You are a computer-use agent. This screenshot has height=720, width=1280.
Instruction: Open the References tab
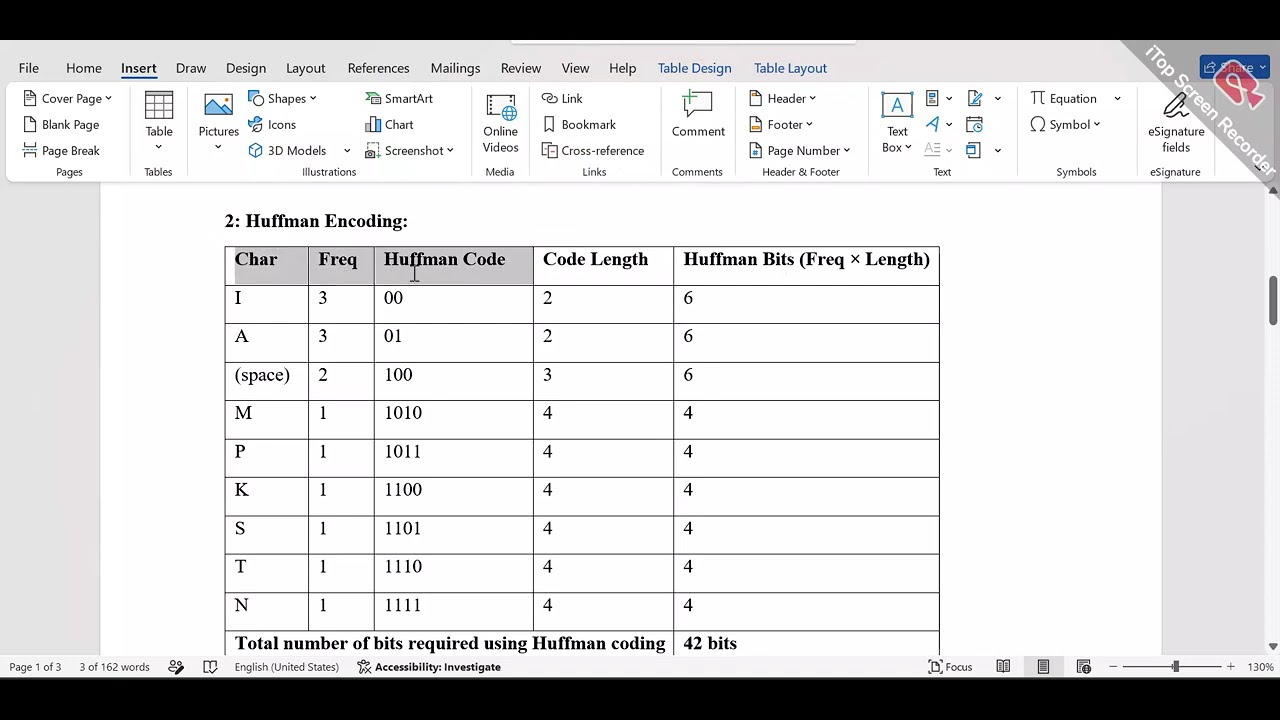(378, 68)
